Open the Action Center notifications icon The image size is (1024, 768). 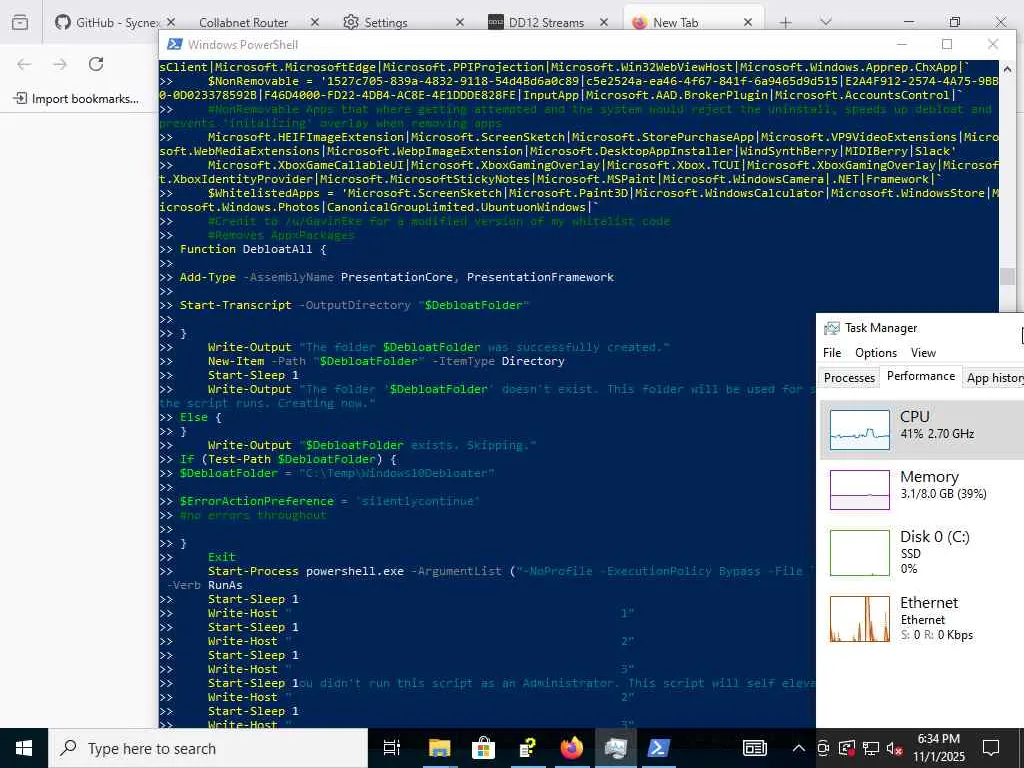click(991, 748)
